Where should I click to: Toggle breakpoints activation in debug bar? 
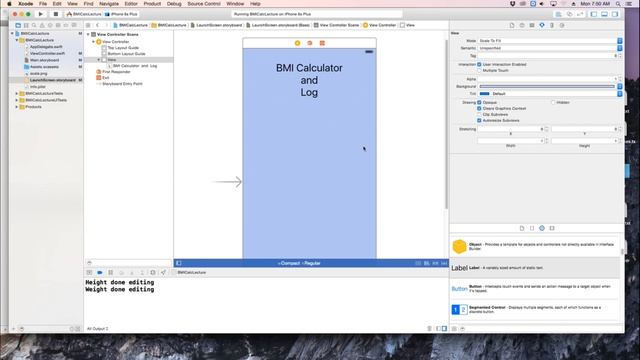pyautogui.click(x=100, y=272)
